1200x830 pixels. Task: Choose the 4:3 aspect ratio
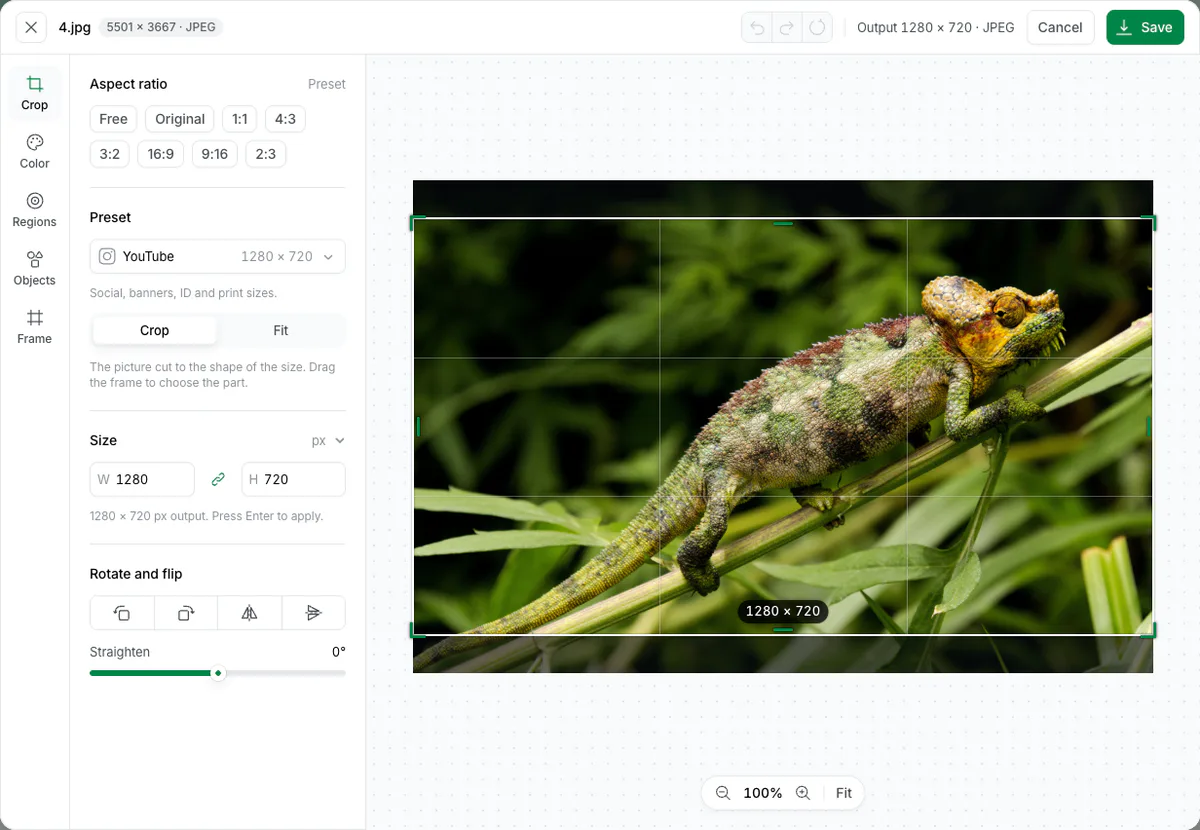coord(285,119)
